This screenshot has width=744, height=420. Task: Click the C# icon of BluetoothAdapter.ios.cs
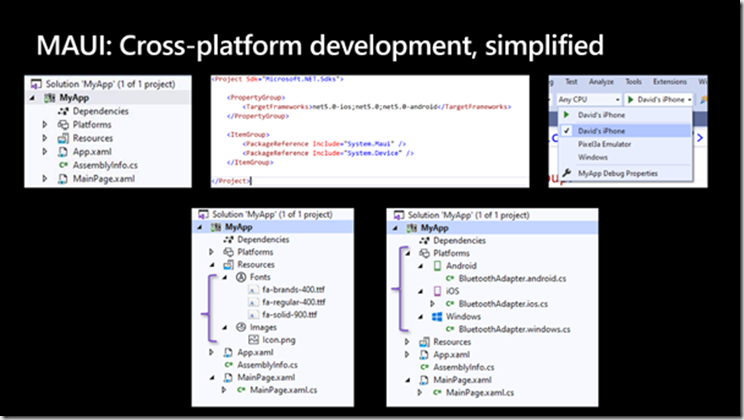click(x=450, y=304)
